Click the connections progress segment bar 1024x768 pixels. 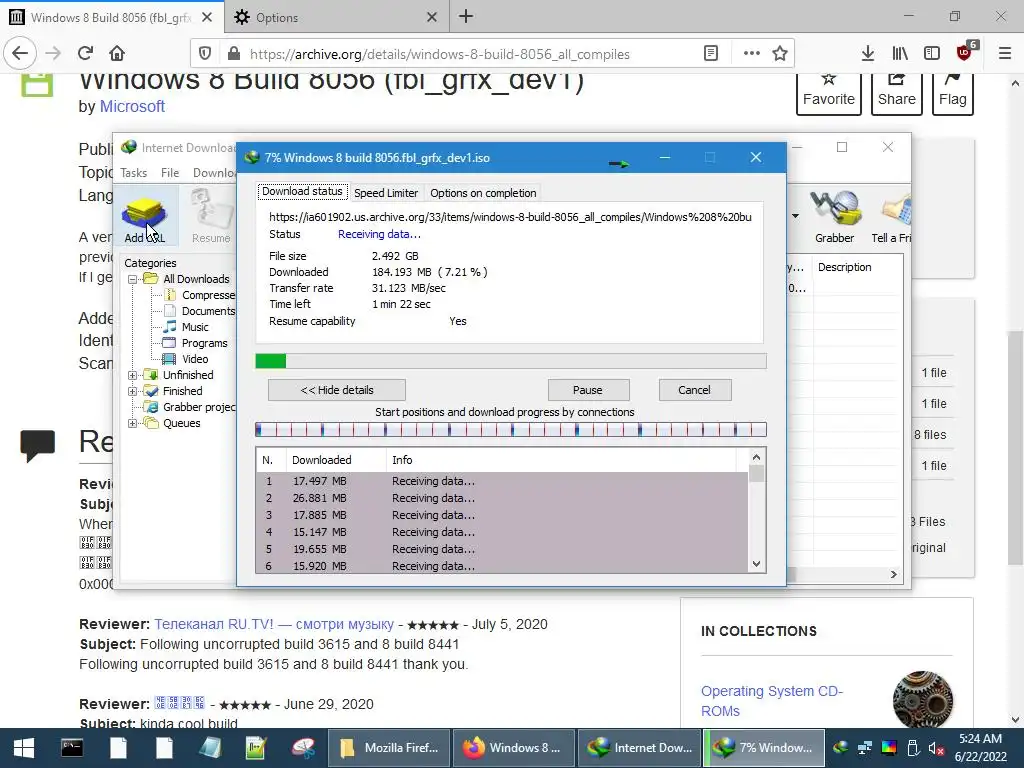click(511, 430)
